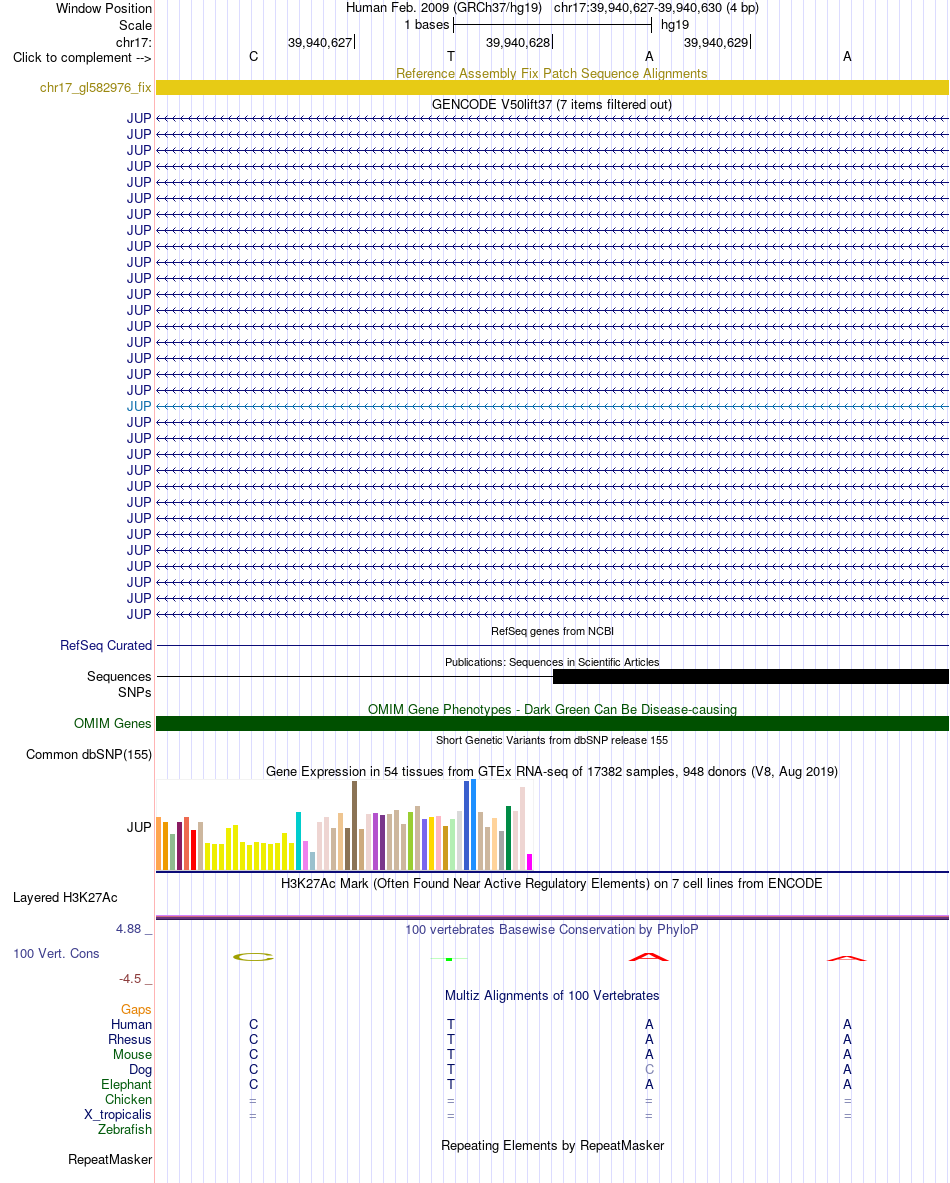Click the GTEx tissue expression bar chart

click(x=345, y=825)
